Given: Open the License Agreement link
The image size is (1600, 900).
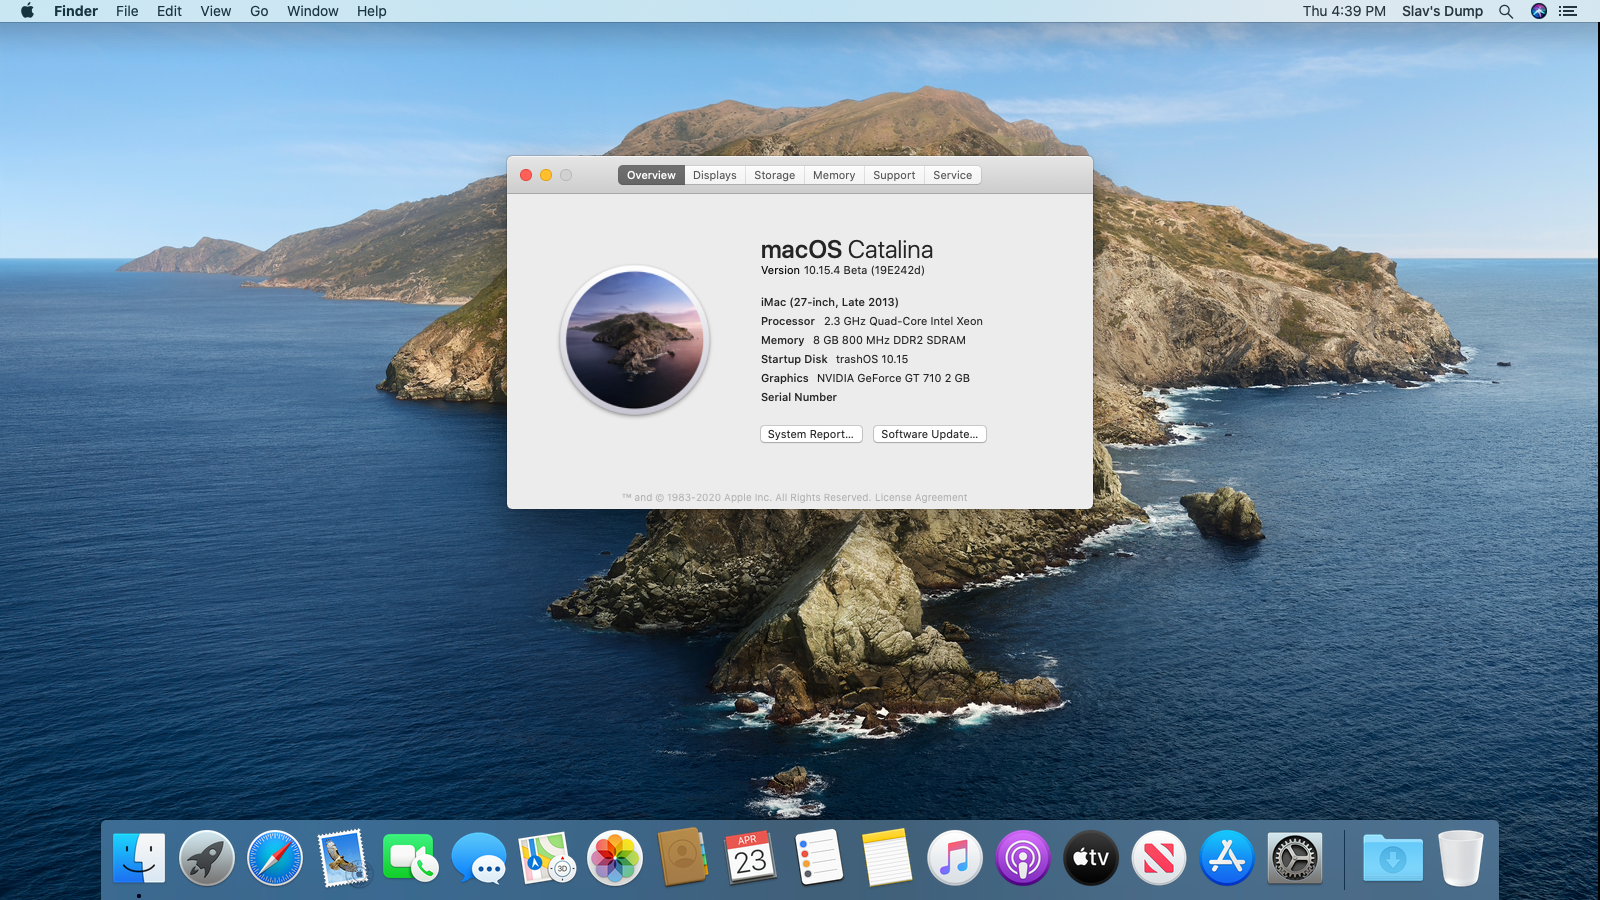Looking at the screenshot, I should pyautogui.click(x=921, y=497).
